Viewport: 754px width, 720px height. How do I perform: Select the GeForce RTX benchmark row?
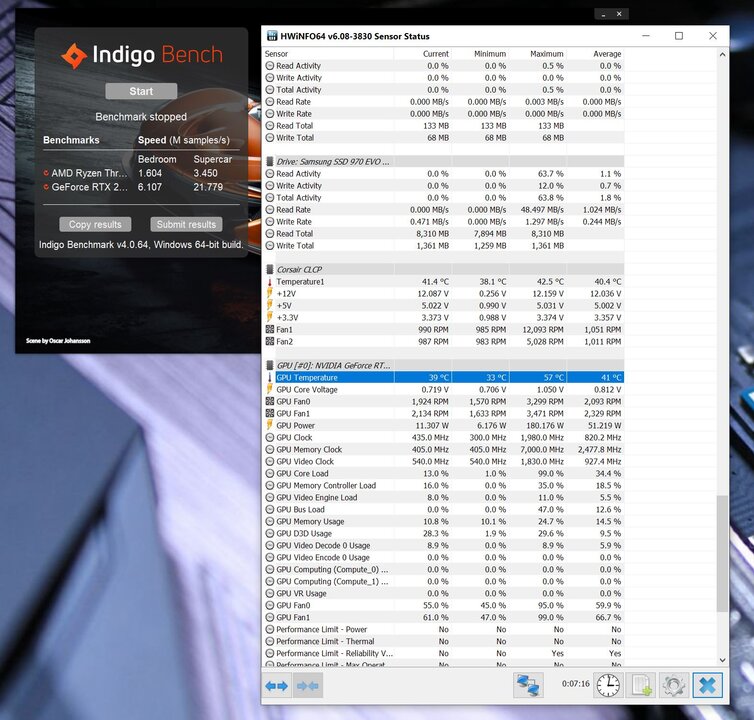click(139, 187)
